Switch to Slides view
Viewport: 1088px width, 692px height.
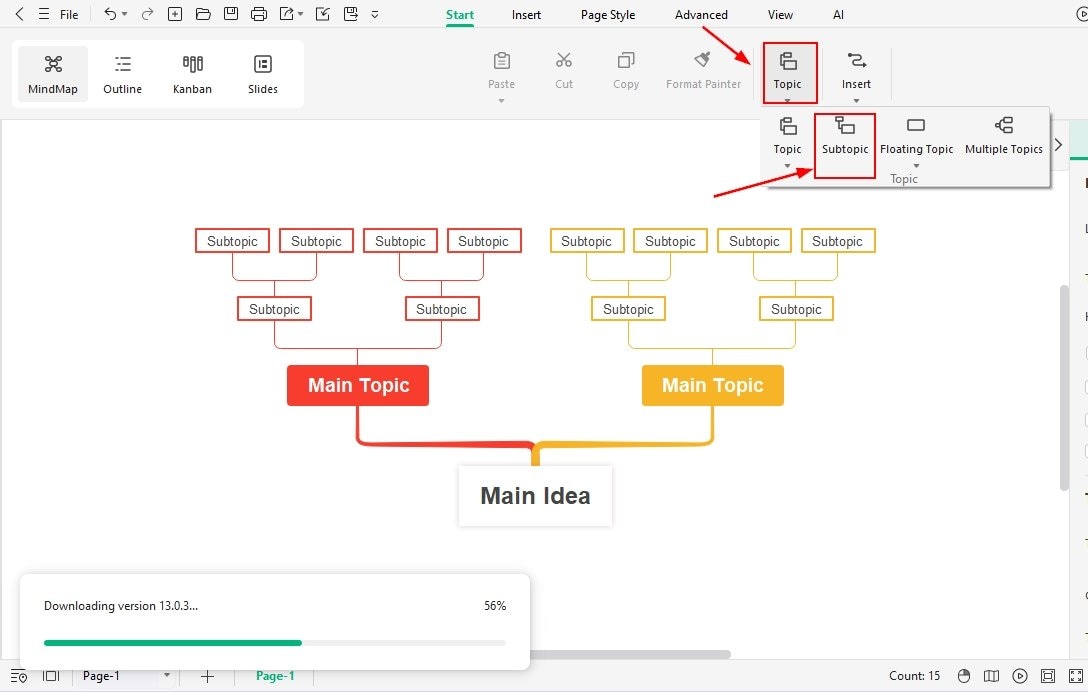(x=262, y=72)
